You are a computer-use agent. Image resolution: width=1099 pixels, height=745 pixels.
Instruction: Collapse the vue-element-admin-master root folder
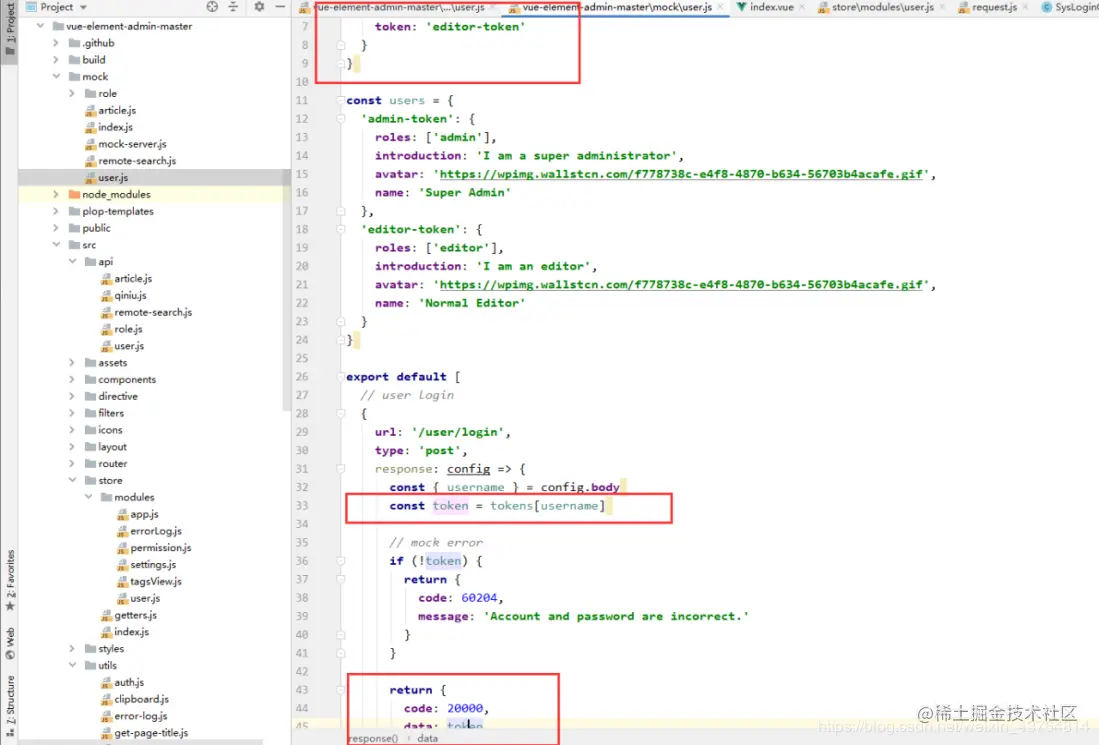click(40, 26)
